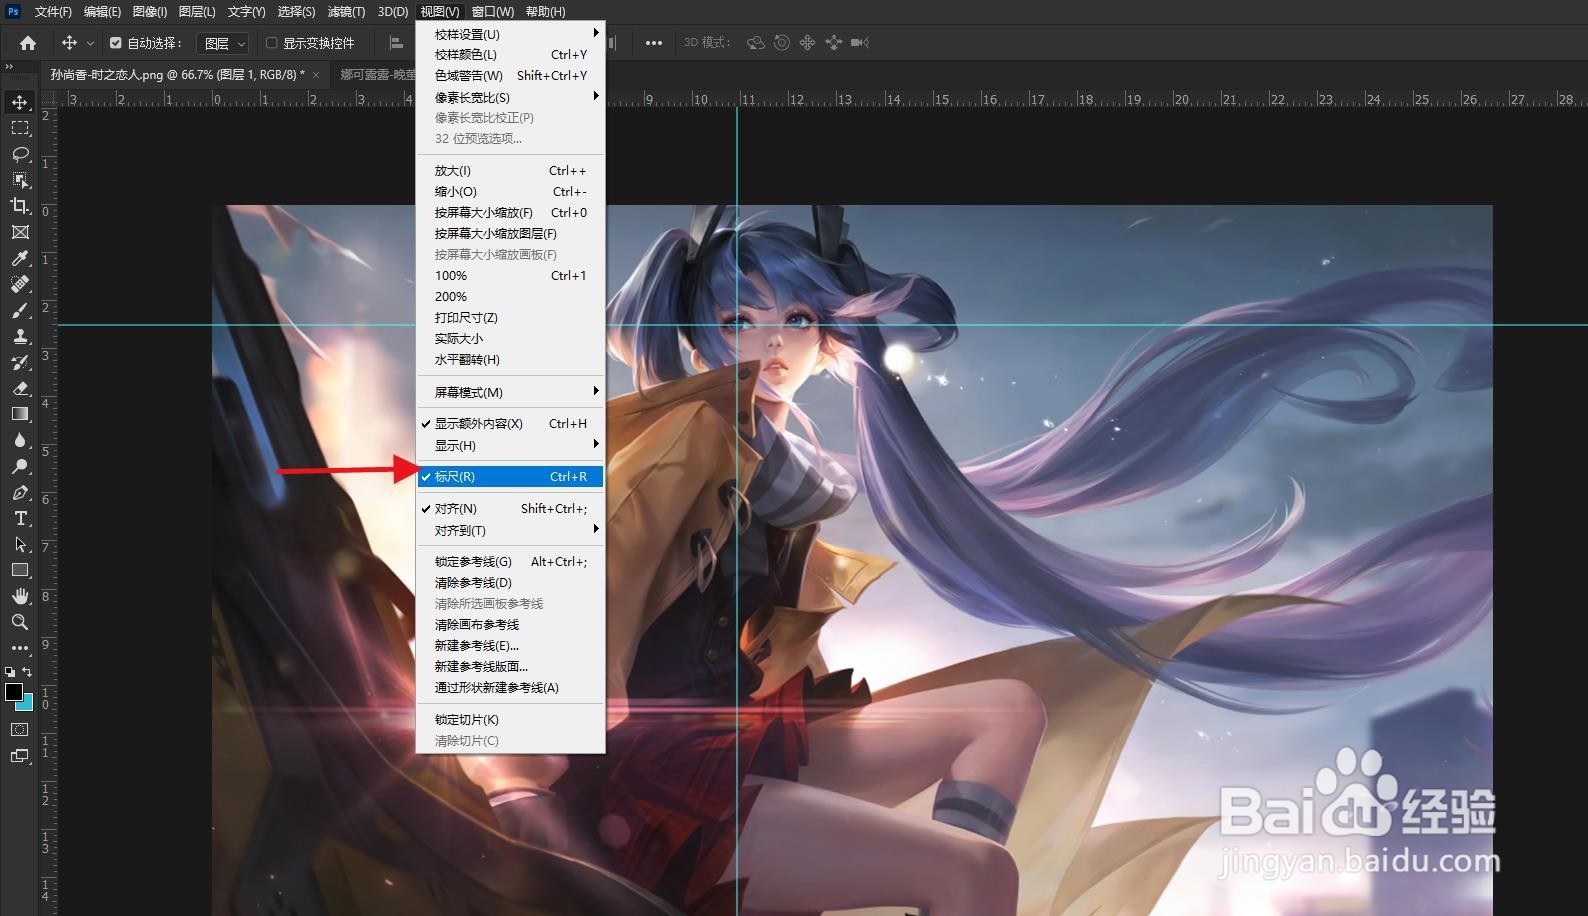Expand 对齐到(T) submenu
The image size is (1588, 916).
(x=510, y=530)
